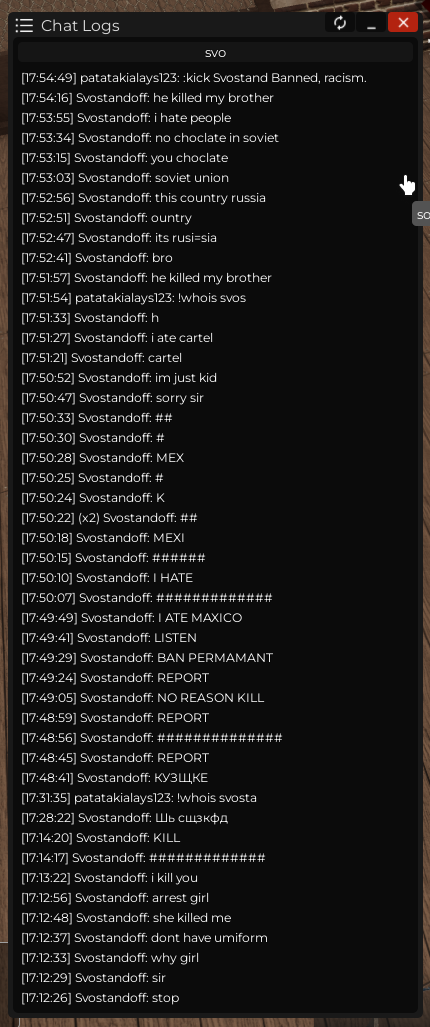Select the 'sorry sir' chat line
The width and height of the screenshot is (430, 1027).
(x=113, y=398)
